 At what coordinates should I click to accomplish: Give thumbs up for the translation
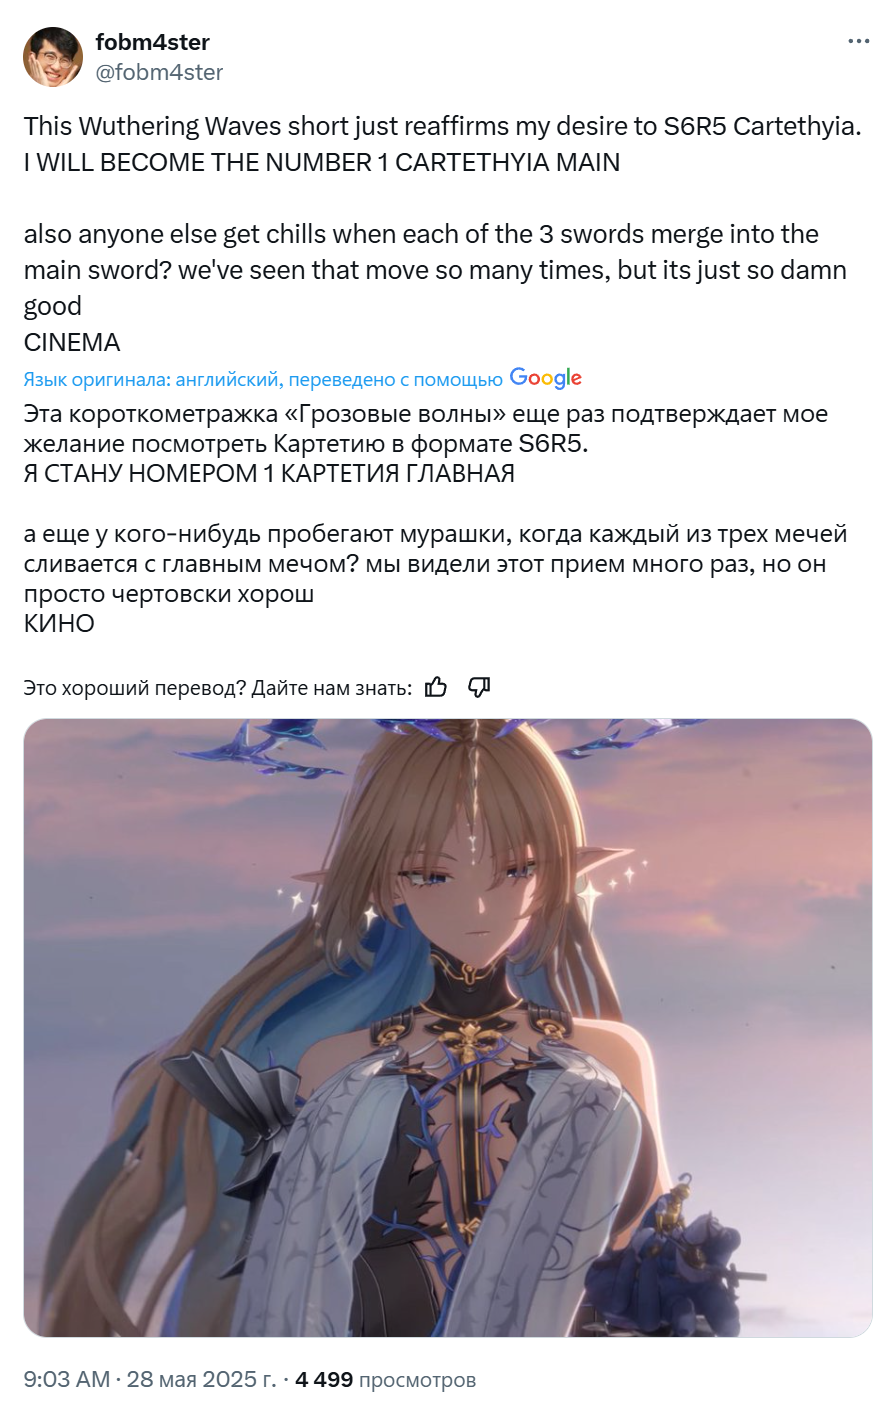[x=436, y=687]
